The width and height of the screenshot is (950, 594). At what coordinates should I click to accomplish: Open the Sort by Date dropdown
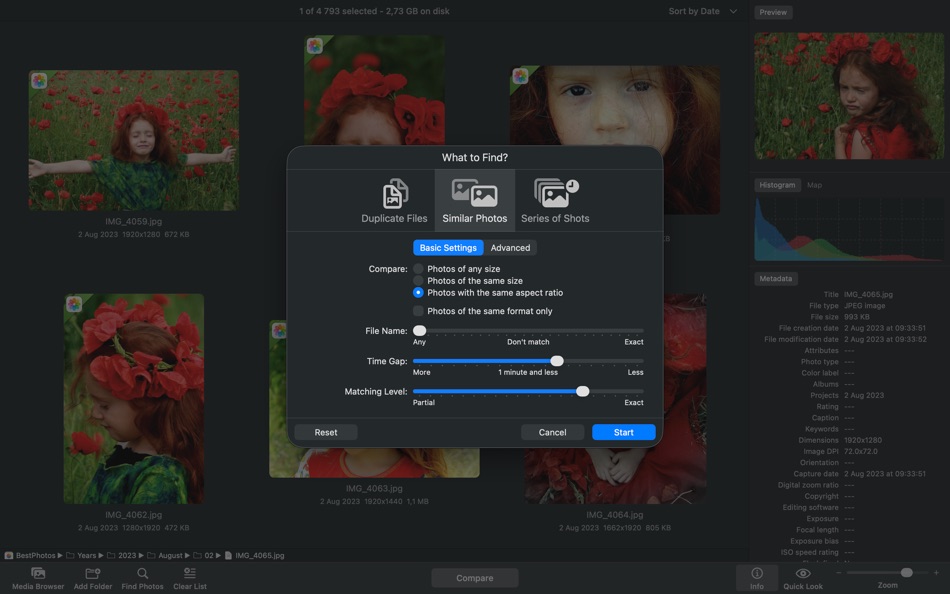698,11
